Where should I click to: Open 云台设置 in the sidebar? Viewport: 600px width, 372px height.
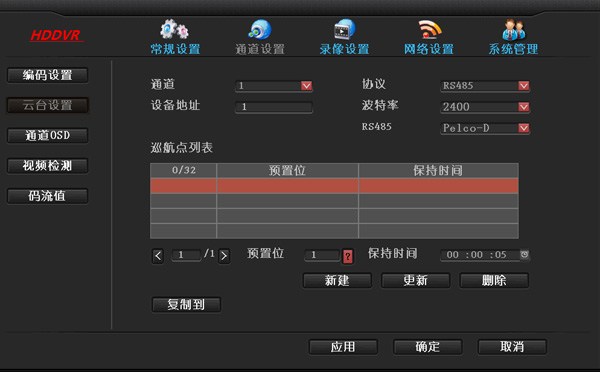pyautogui.click(x=47, y=105)
